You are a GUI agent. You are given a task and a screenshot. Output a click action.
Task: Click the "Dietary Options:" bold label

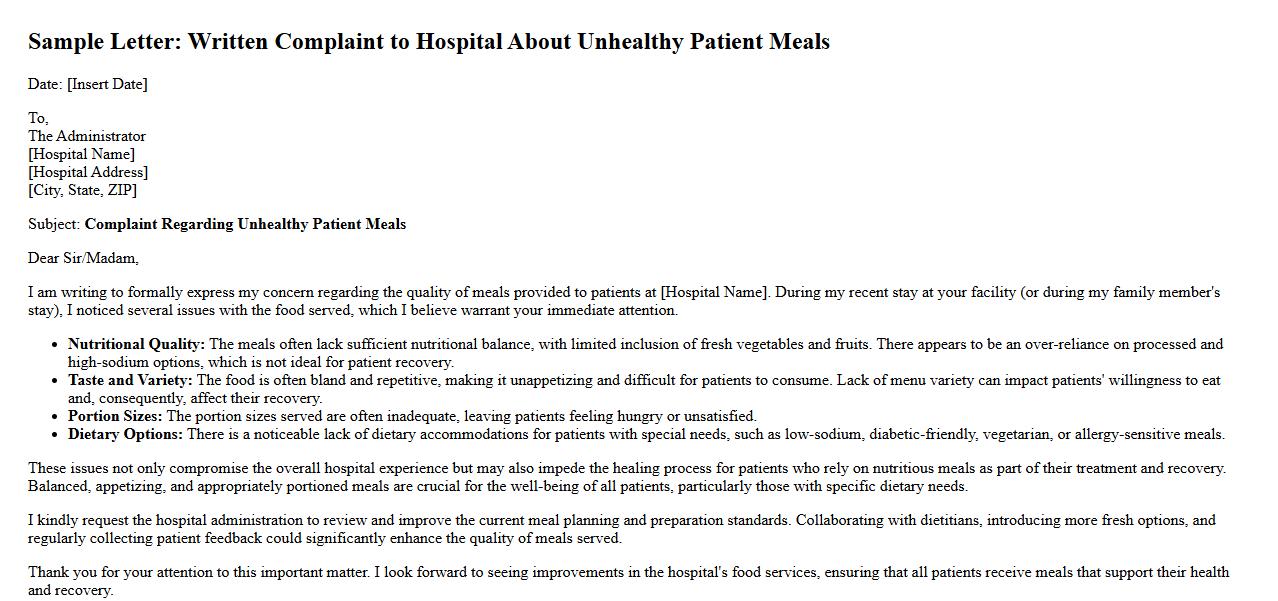(x=125, y=434)
